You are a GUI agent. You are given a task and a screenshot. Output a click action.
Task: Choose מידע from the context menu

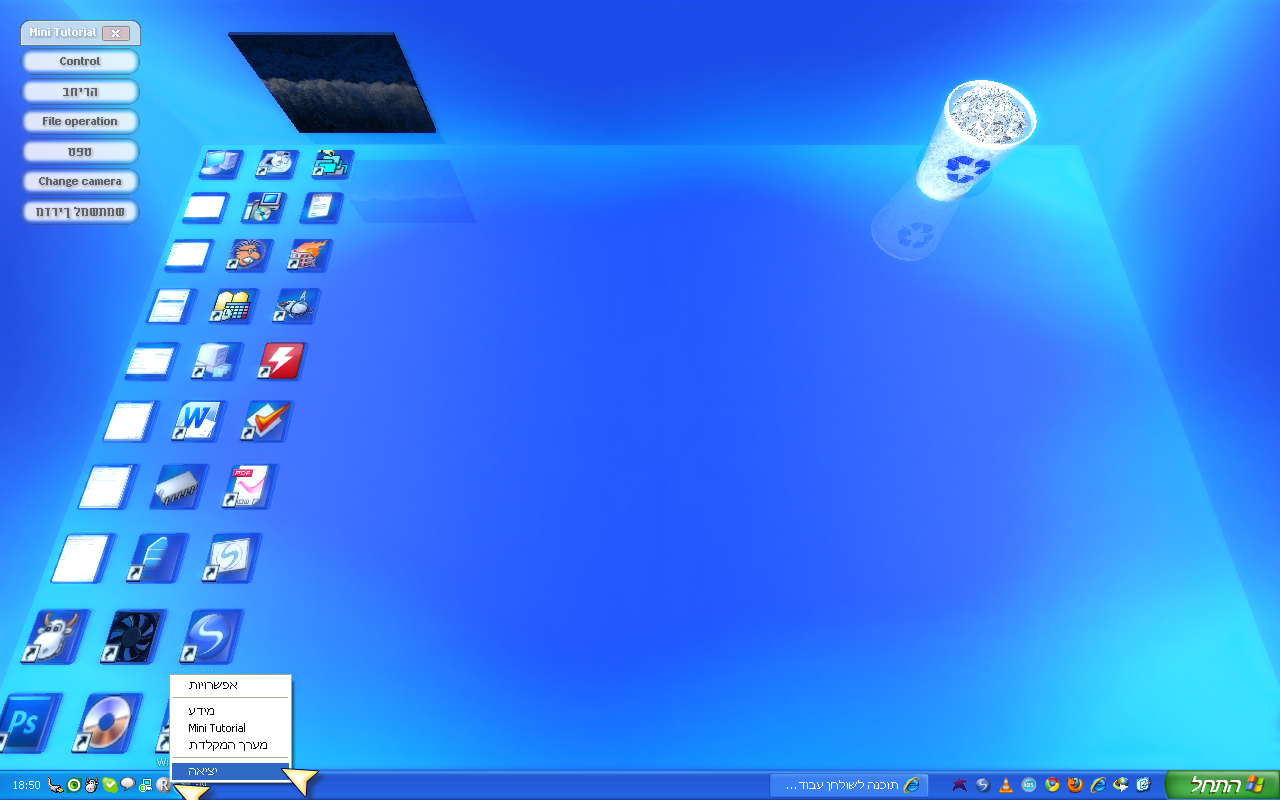(230, 711)
